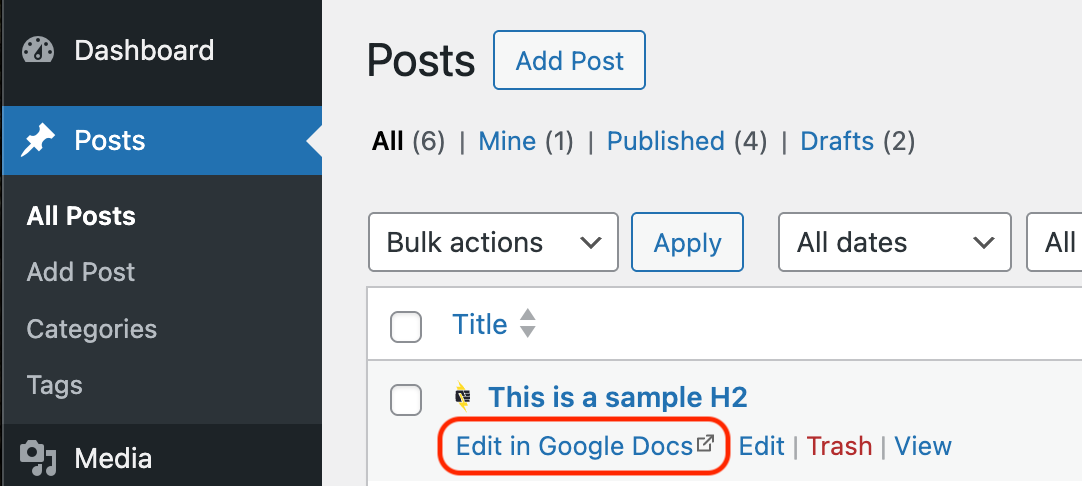1082x486 pixels.
Task: Show only Drafts posts
Action: pos(837,141)
